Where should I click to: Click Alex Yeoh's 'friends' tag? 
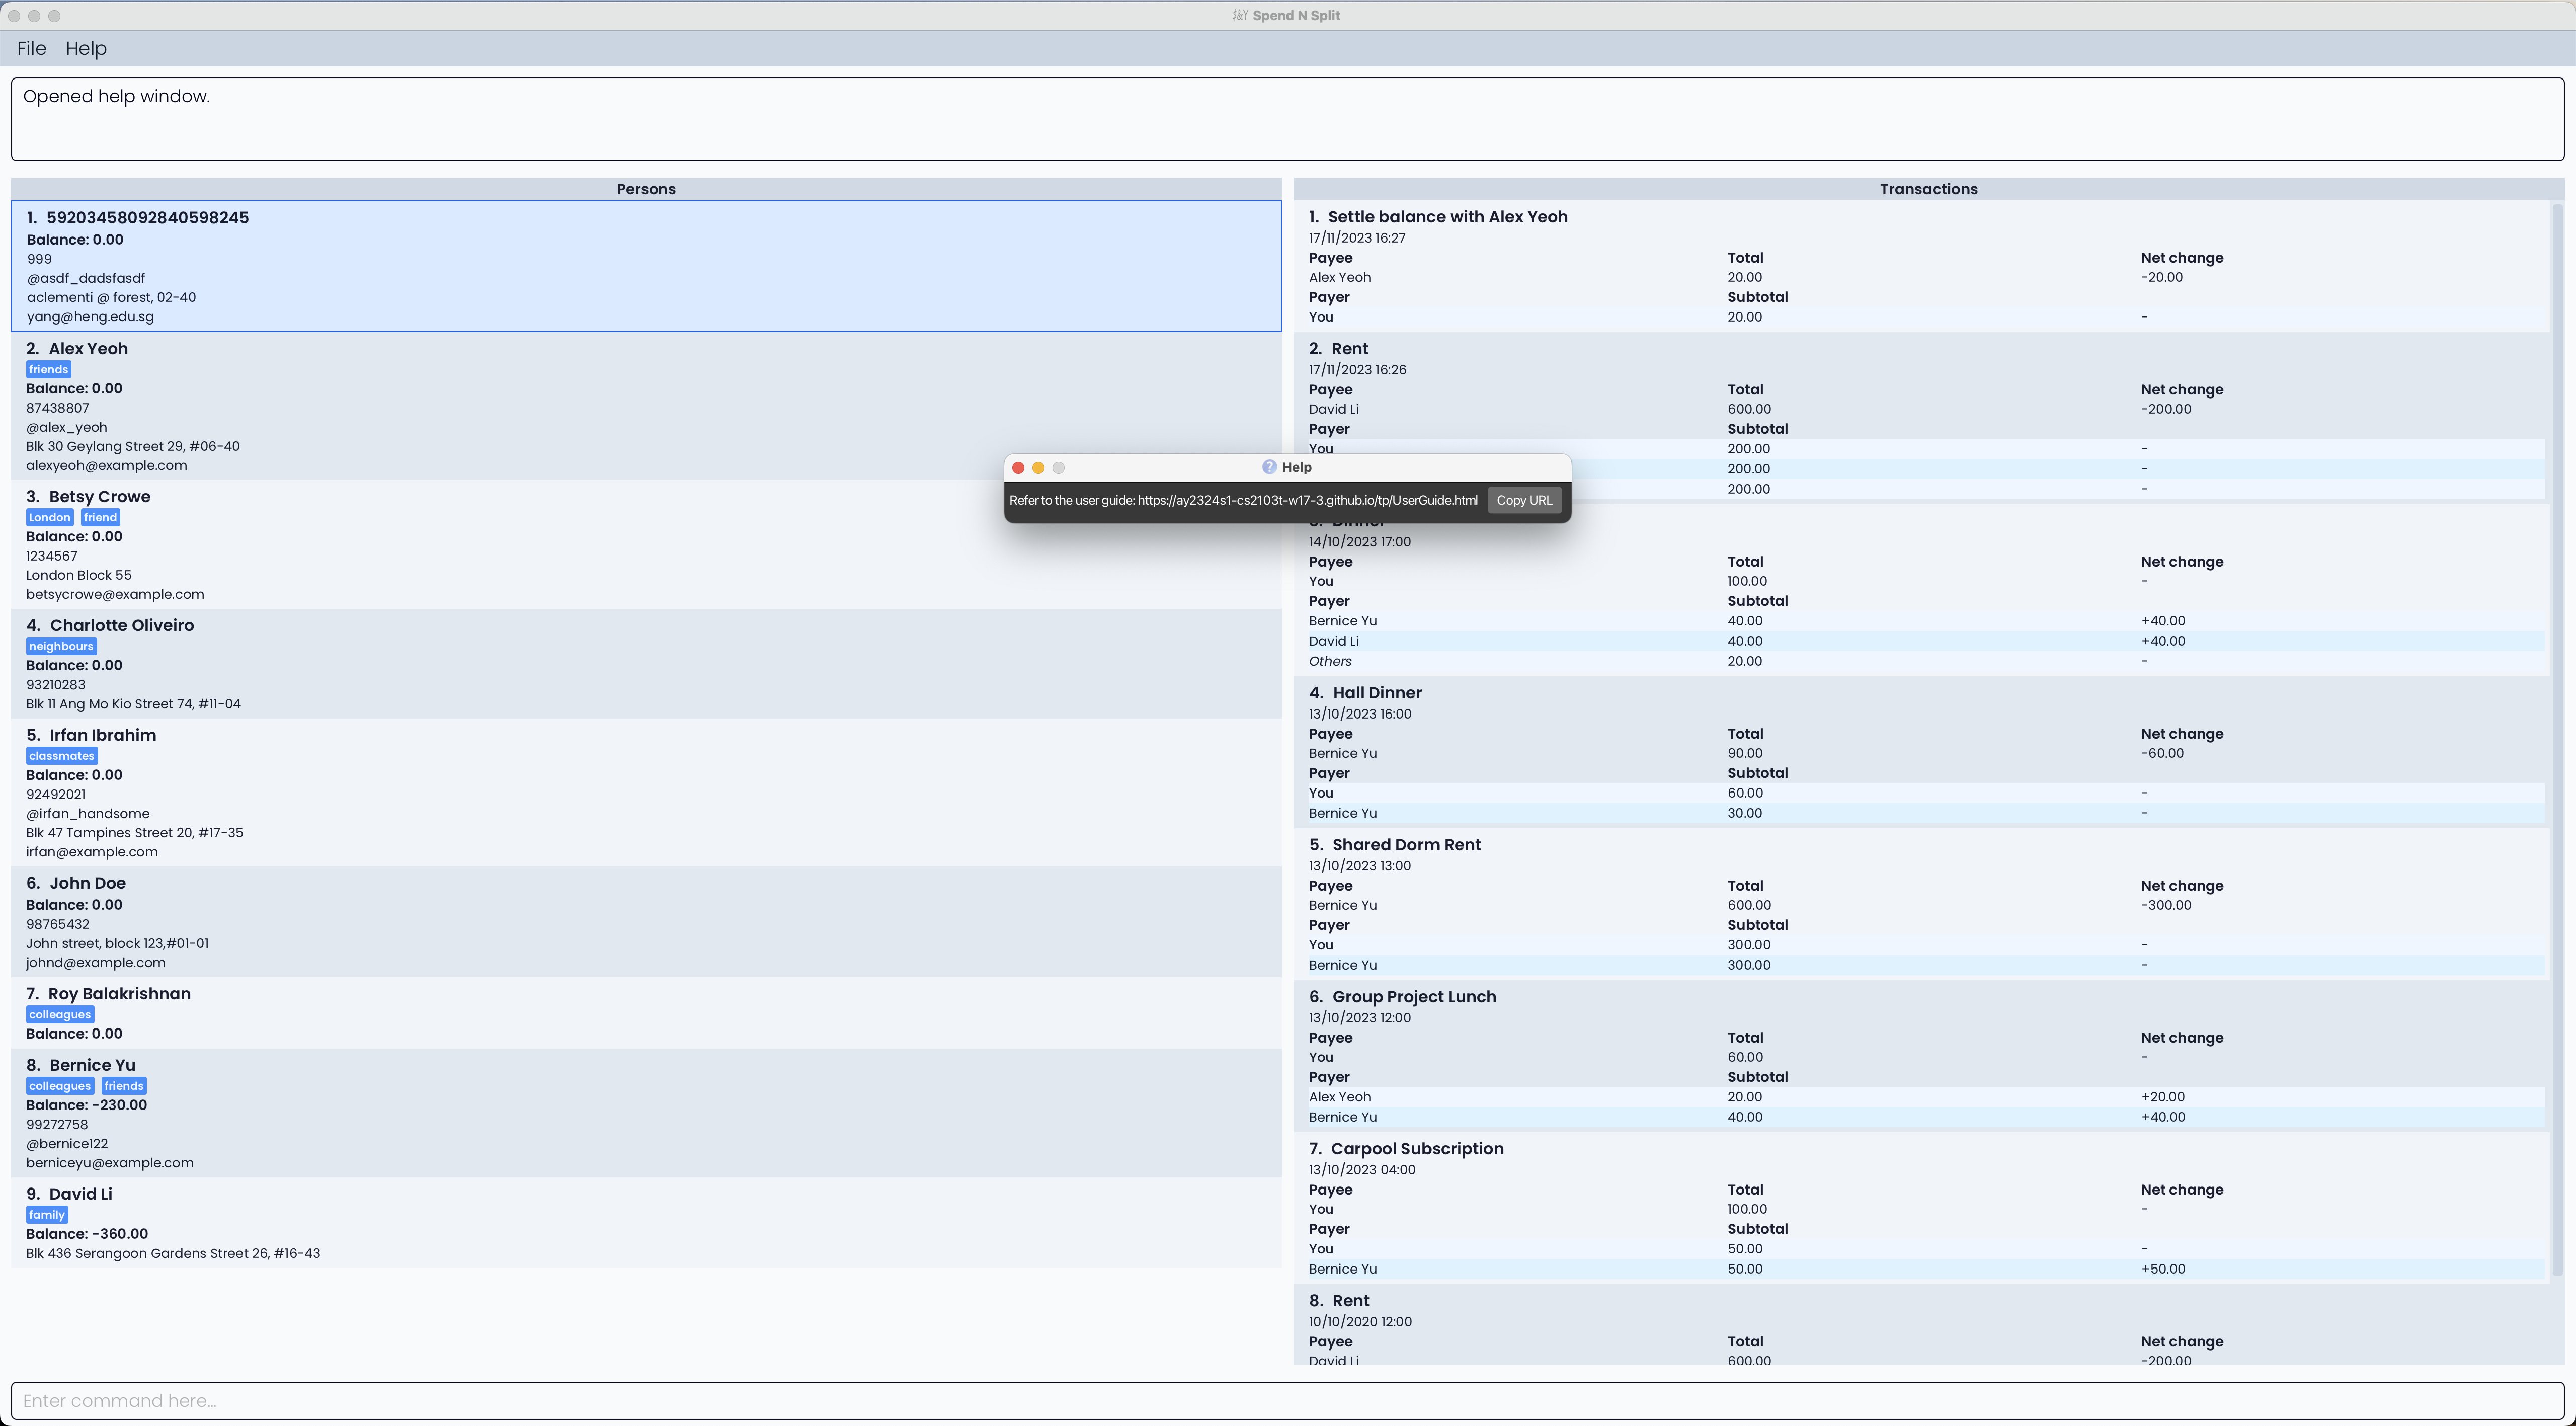48,369
